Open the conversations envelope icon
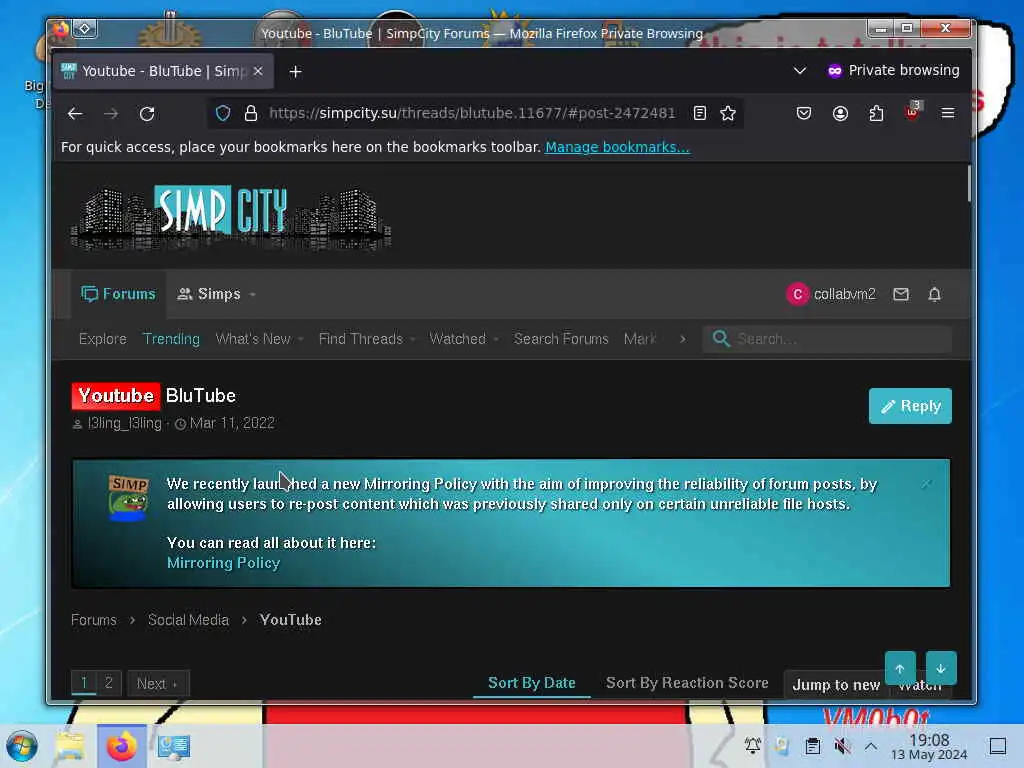This screenshot has height=768, width=1024. point(901,294)
